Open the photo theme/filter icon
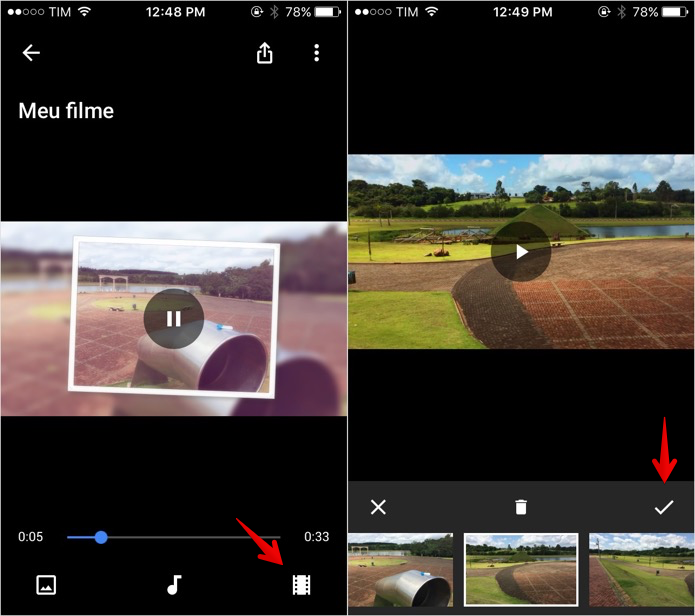 pos(46,585)
